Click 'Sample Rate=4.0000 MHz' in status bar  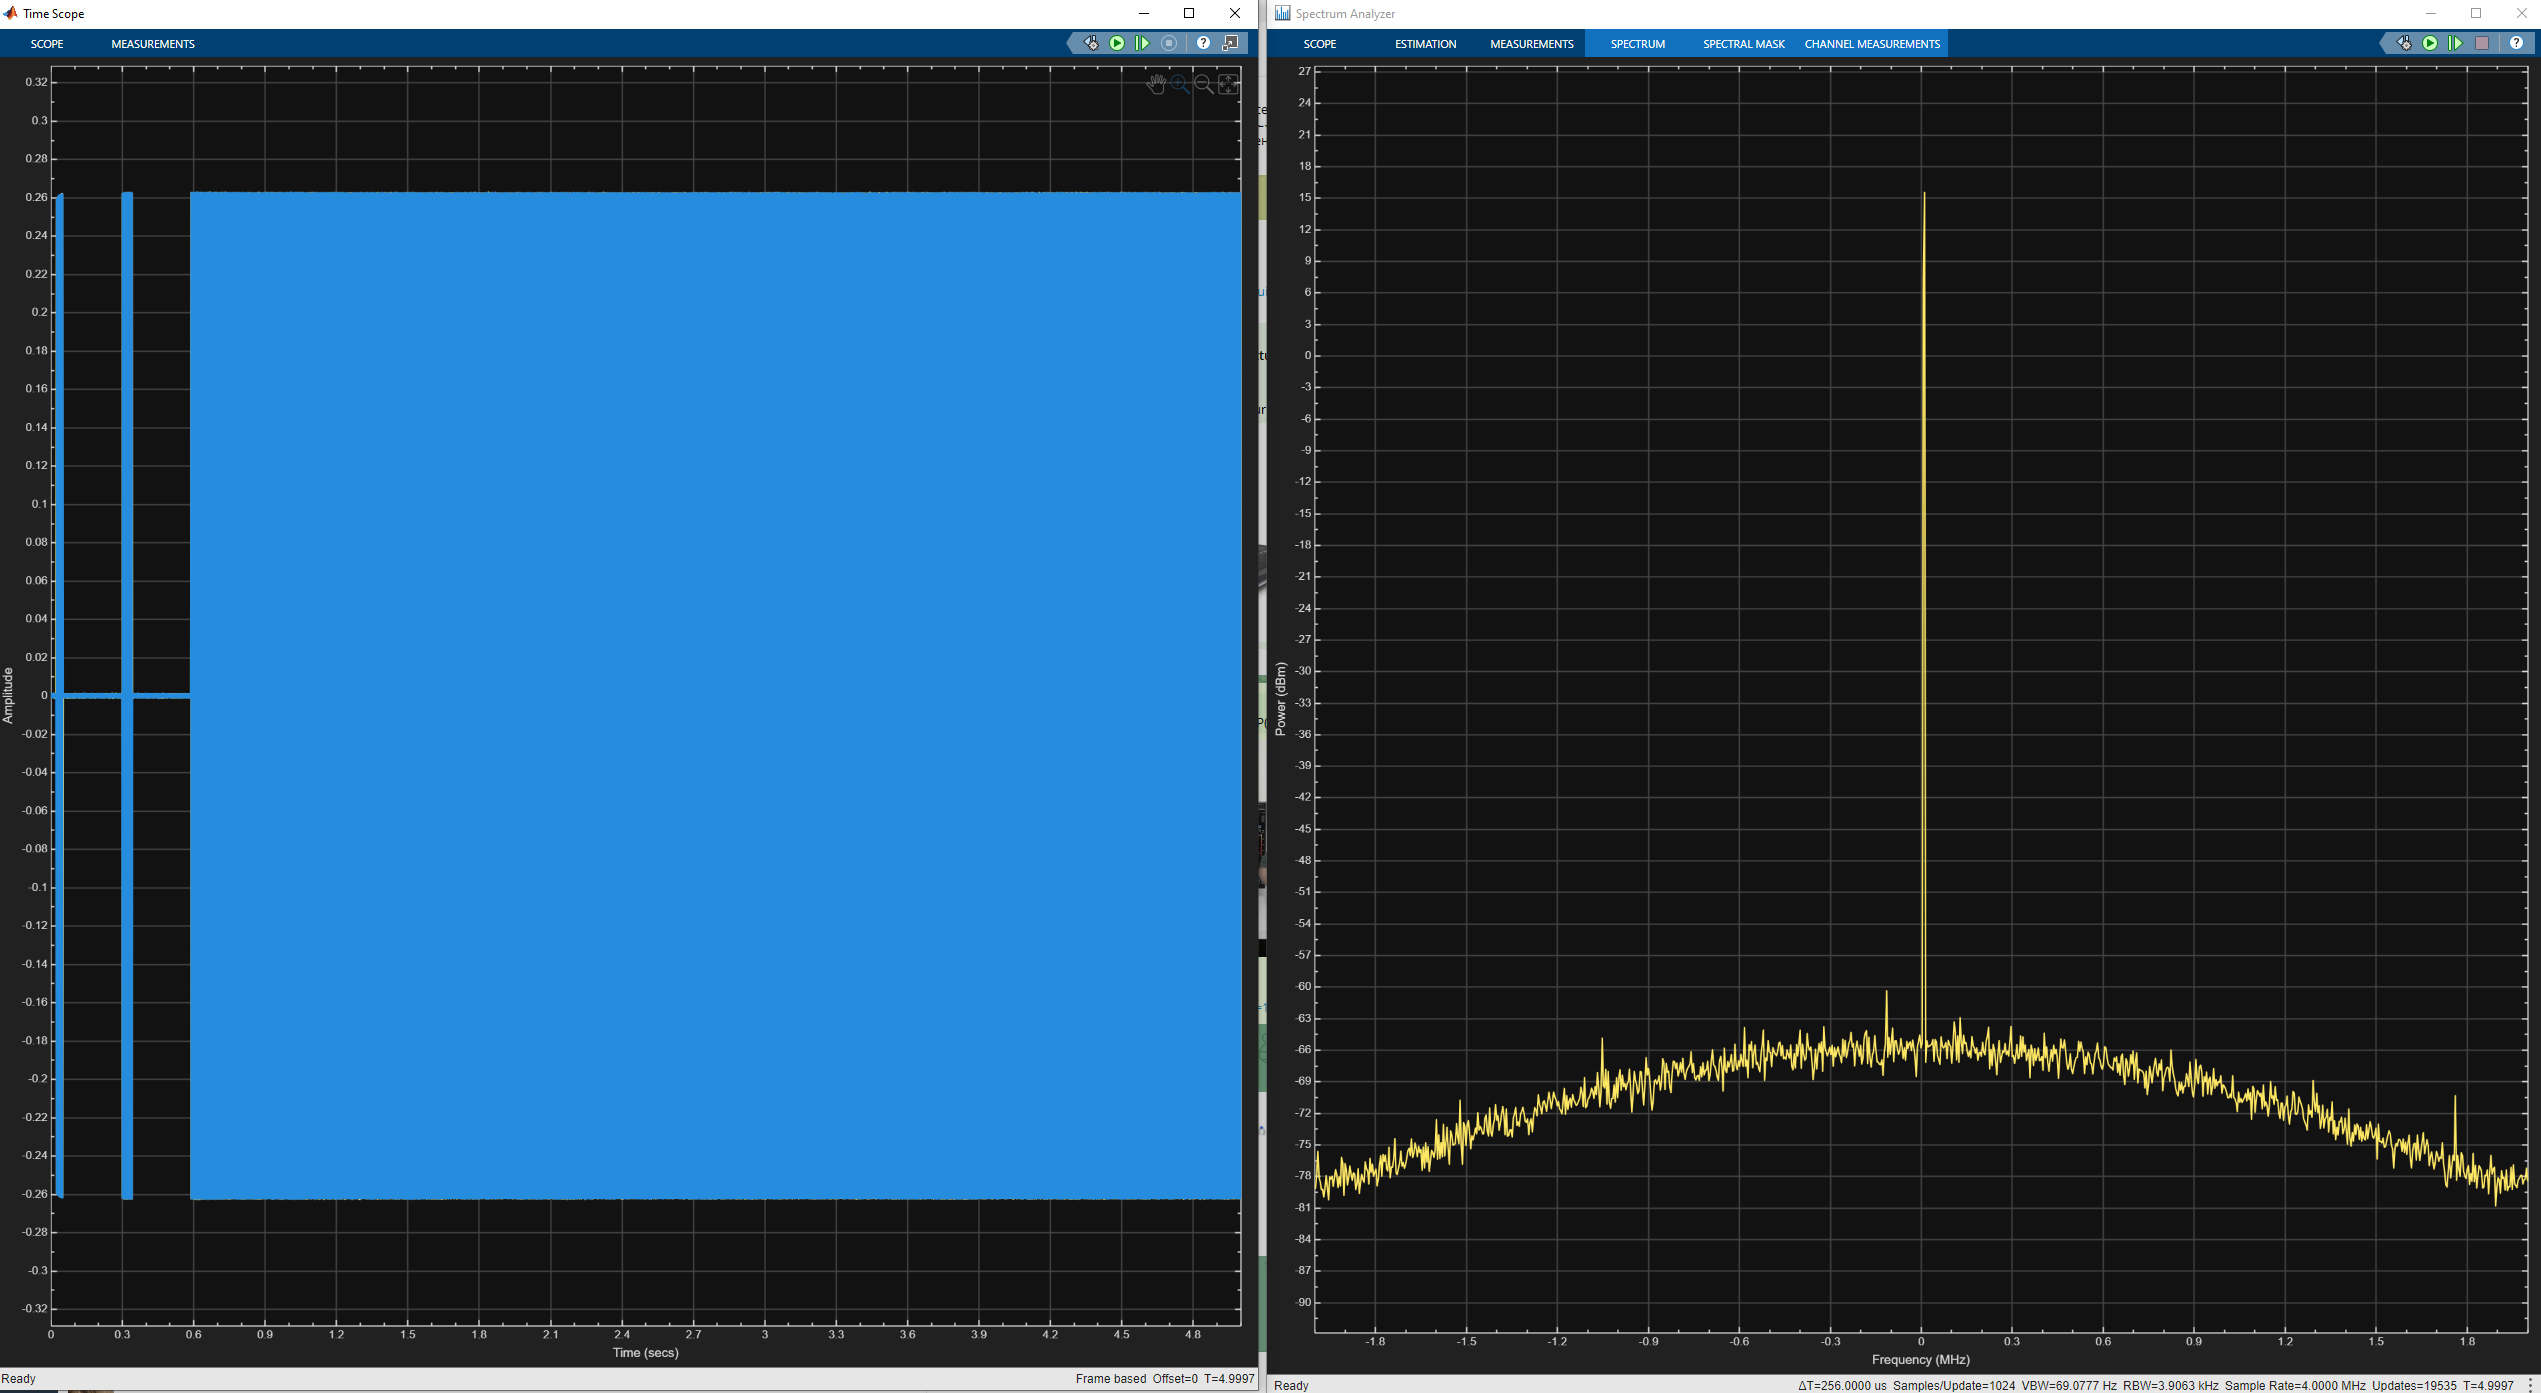click(x=2295, y=1385)
